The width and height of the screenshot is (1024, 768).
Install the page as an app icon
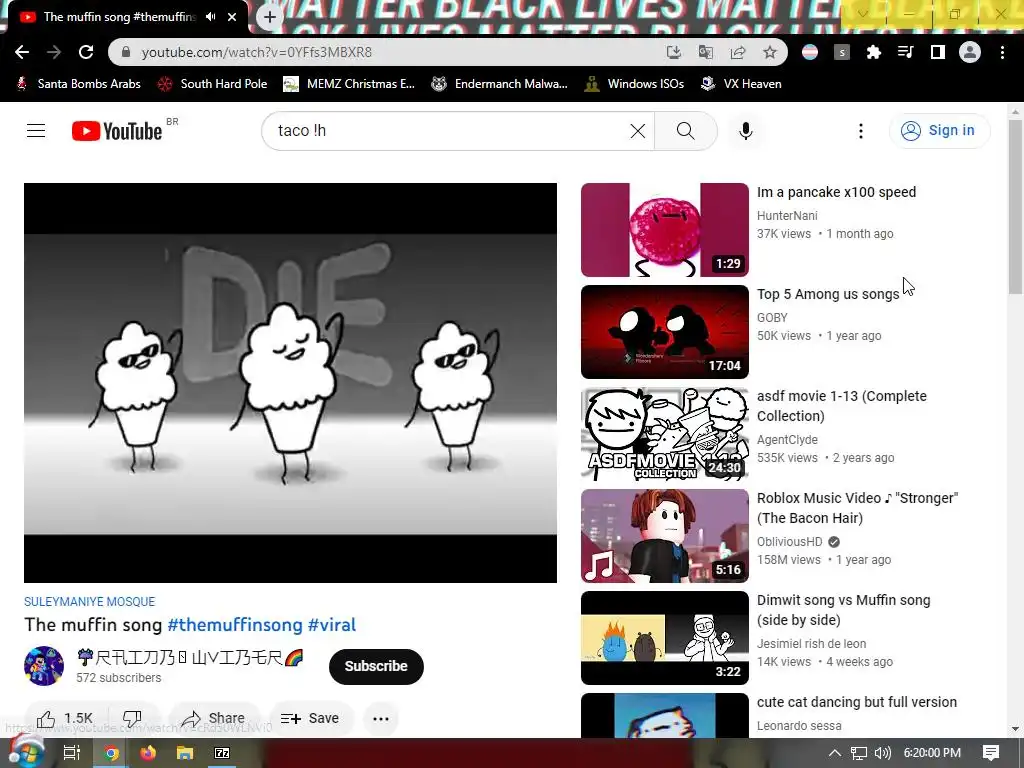coord(673,52)
